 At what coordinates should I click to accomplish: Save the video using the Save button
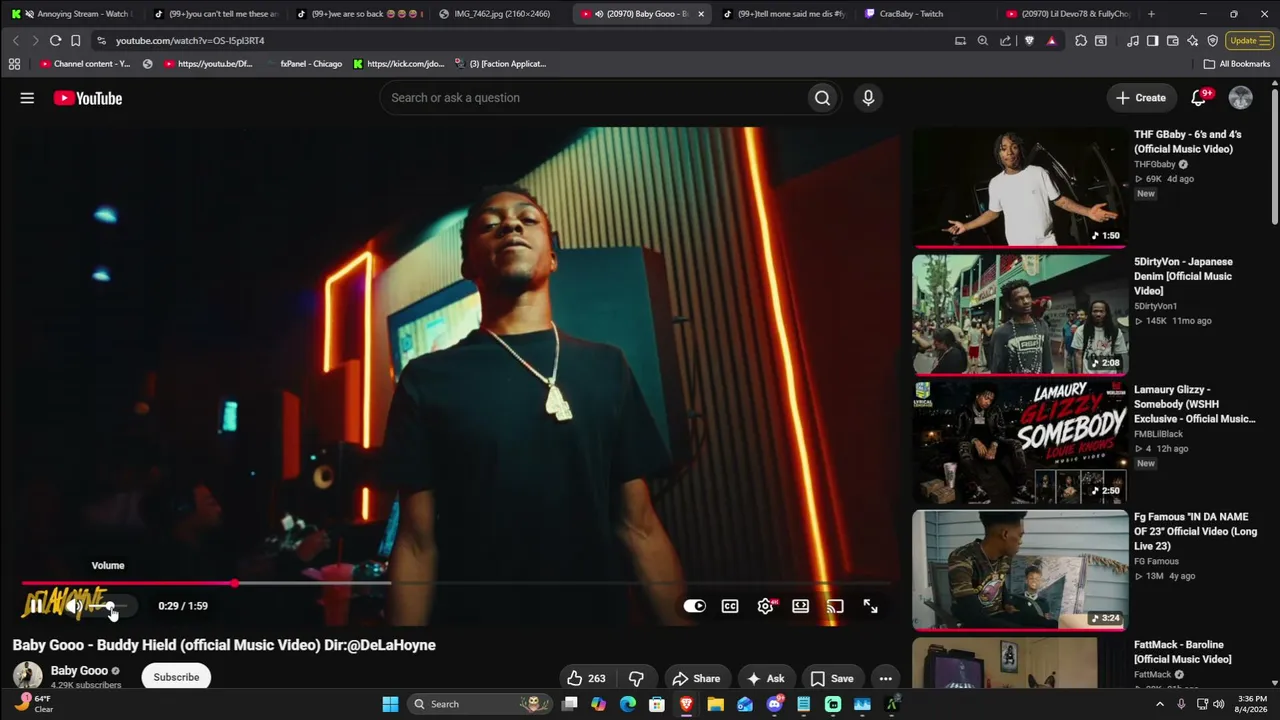[832, 678]
